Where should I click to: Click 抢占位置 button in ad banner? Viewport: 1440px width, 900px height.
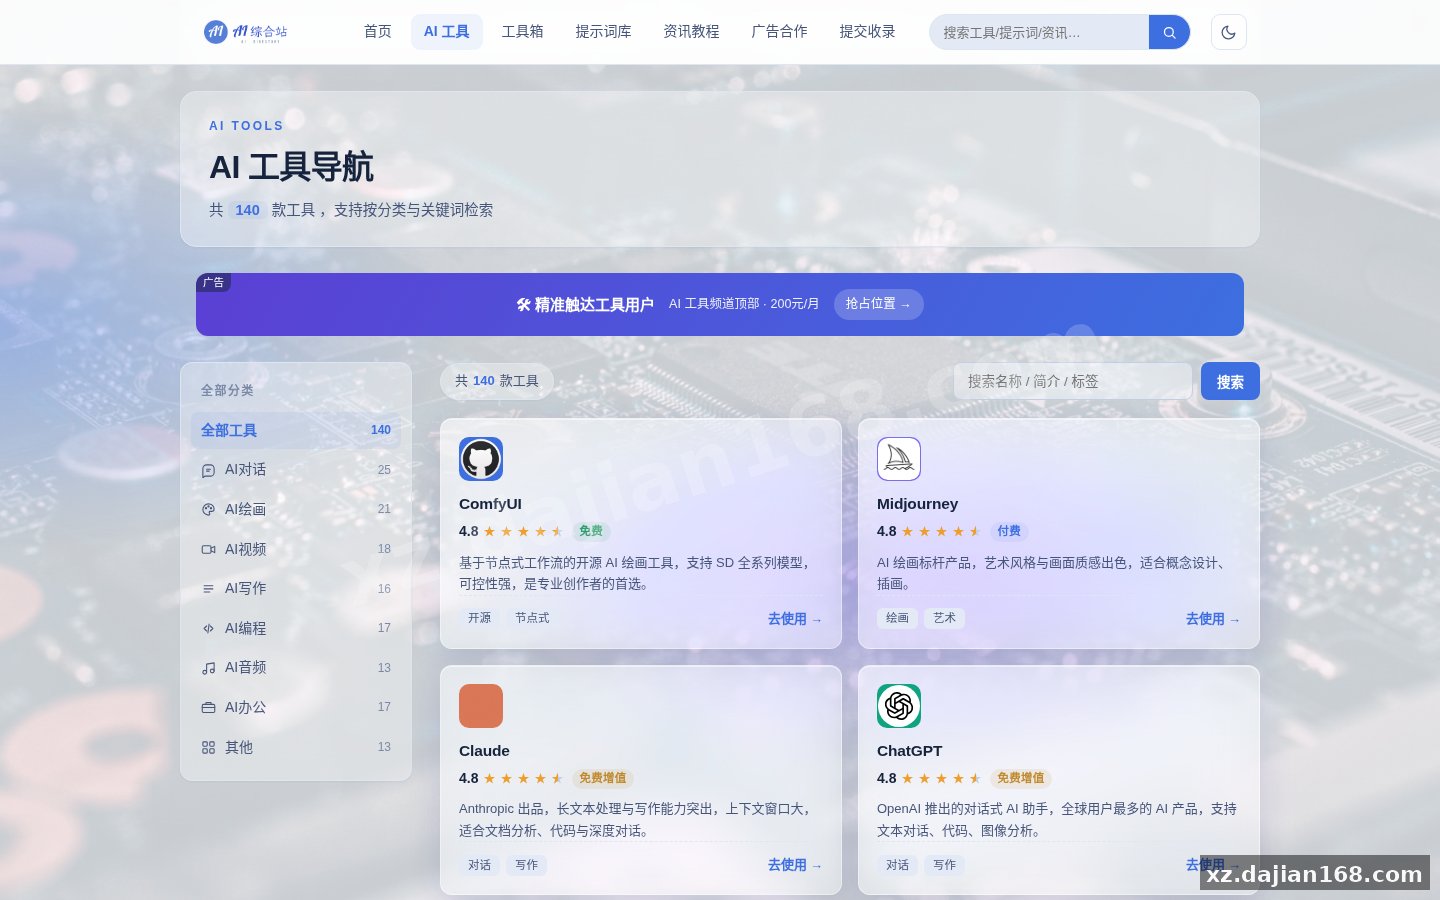pyautogui.click(x=878, y=304)
